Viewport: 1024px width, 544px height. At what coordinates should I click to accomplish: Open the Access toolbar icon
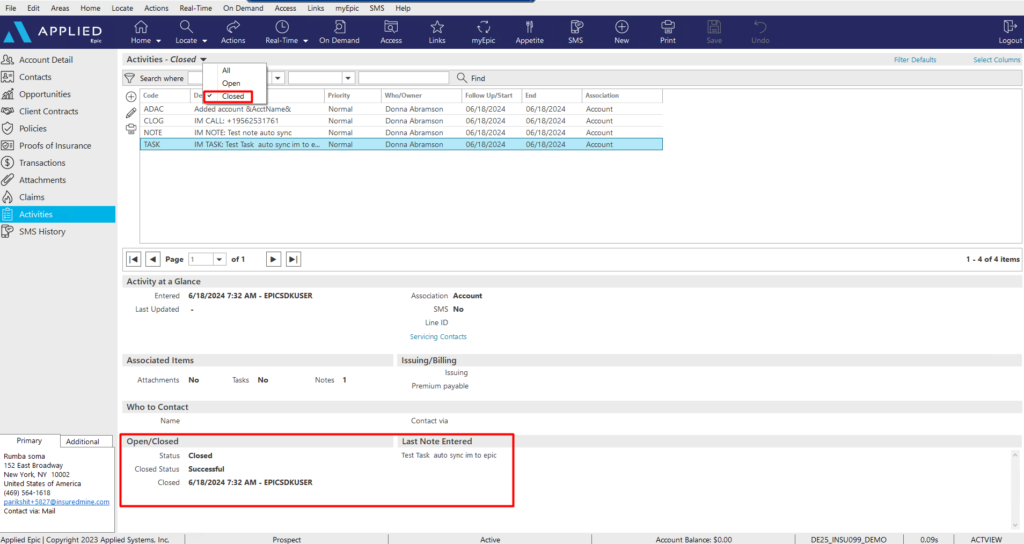[391, 27]
